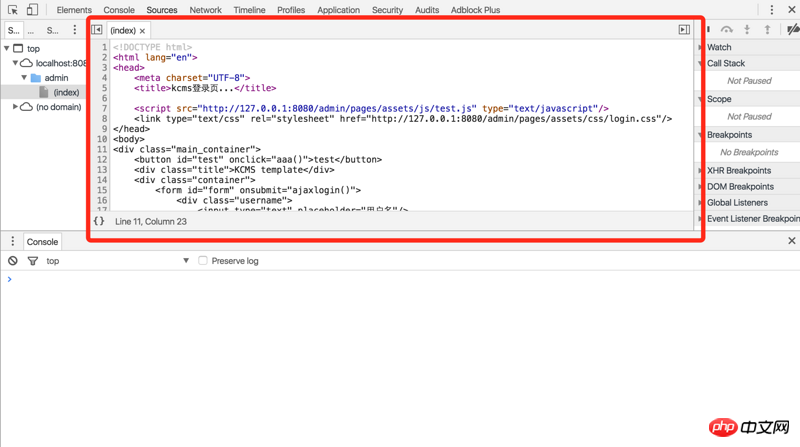
Task: Collapse the admin folder node
Action: pyautogui.click(x=24, y=78)
